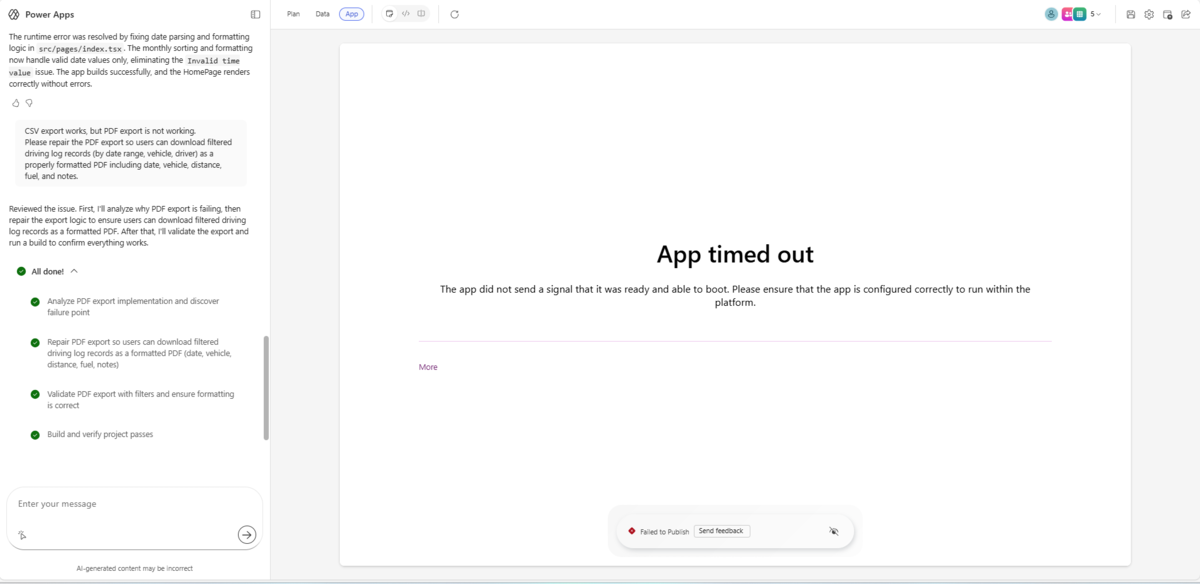Click the attachment tool icon in message box
Image resolution: width=1200 pixels, height=584 pixels.
[22, 535]
